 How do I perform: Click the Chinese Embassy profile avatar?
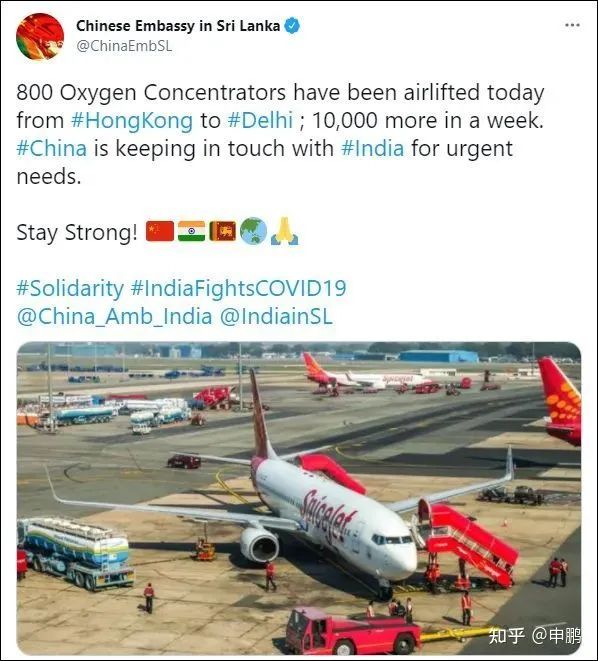40,37
